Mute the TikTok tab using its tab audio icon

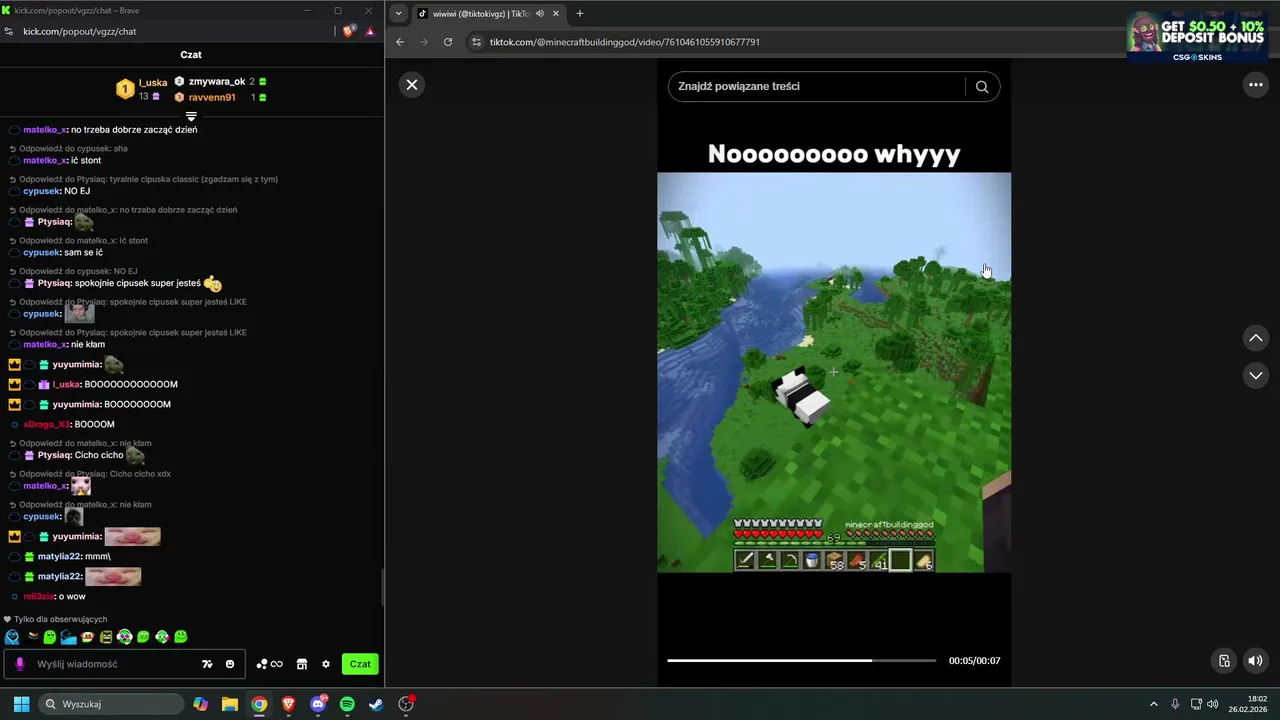point(540,14)
